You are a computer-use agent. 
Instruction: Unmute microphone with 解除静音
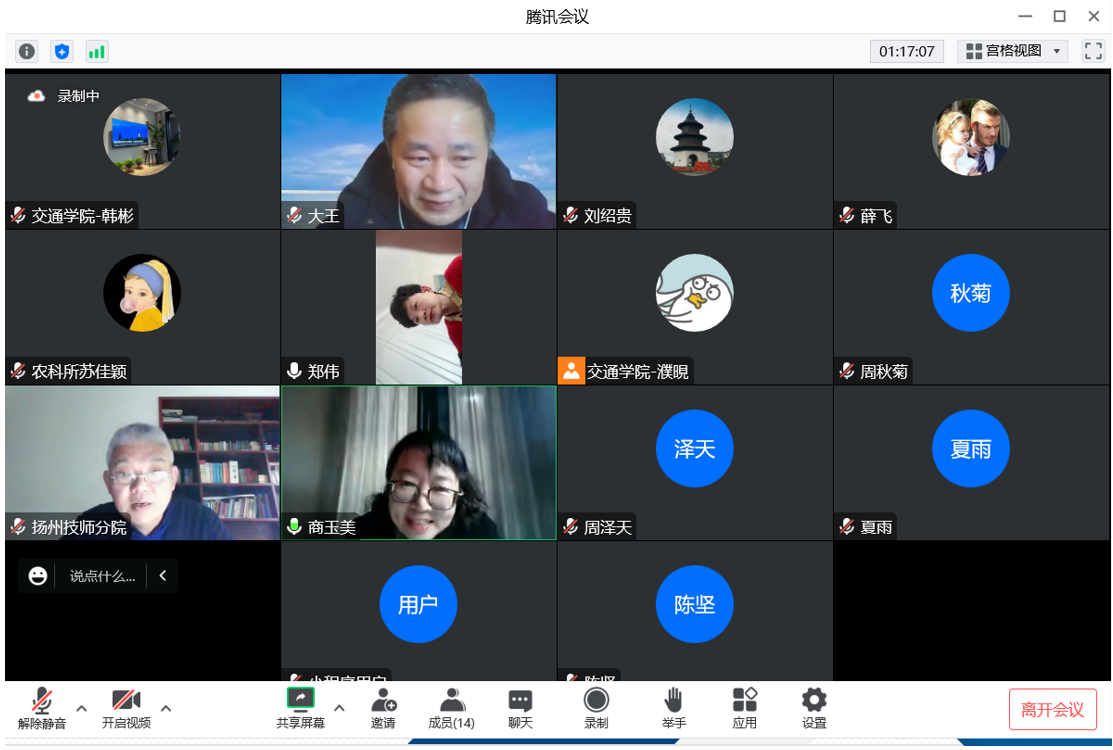point(42,708)
